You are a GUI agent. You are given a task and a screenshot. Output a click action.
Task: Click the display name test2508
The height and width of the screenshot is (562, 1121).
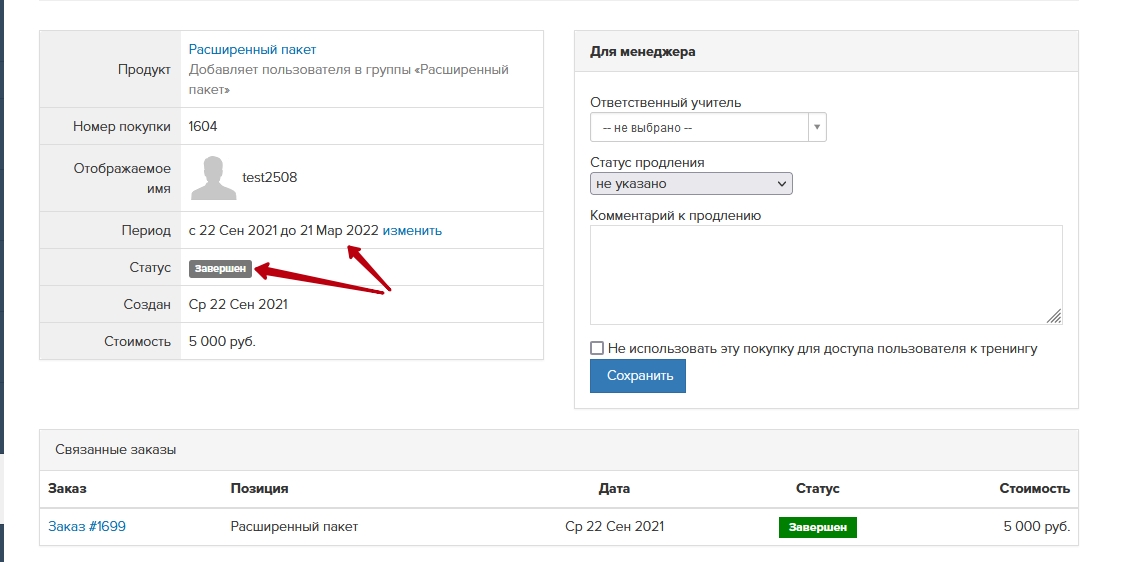point(270,178)
